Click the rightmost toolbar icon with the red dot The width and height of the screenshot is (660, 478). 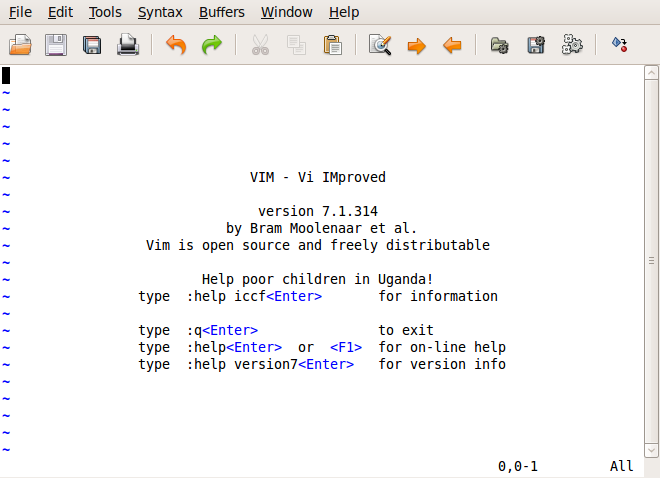tap(620, 45)
